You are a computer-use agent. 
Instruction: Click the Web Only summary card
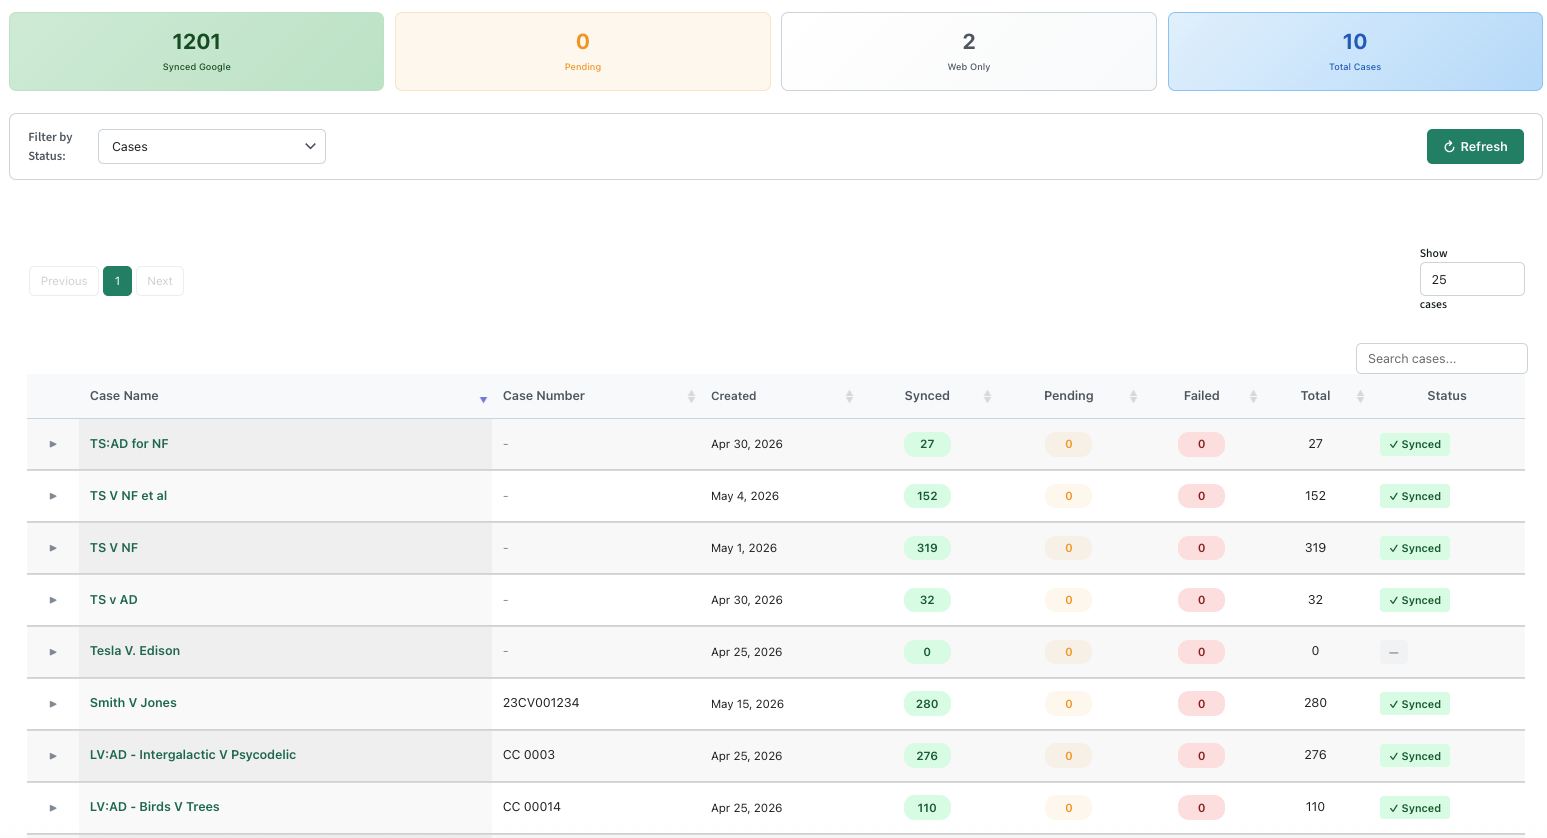click(x=968, y=51)
